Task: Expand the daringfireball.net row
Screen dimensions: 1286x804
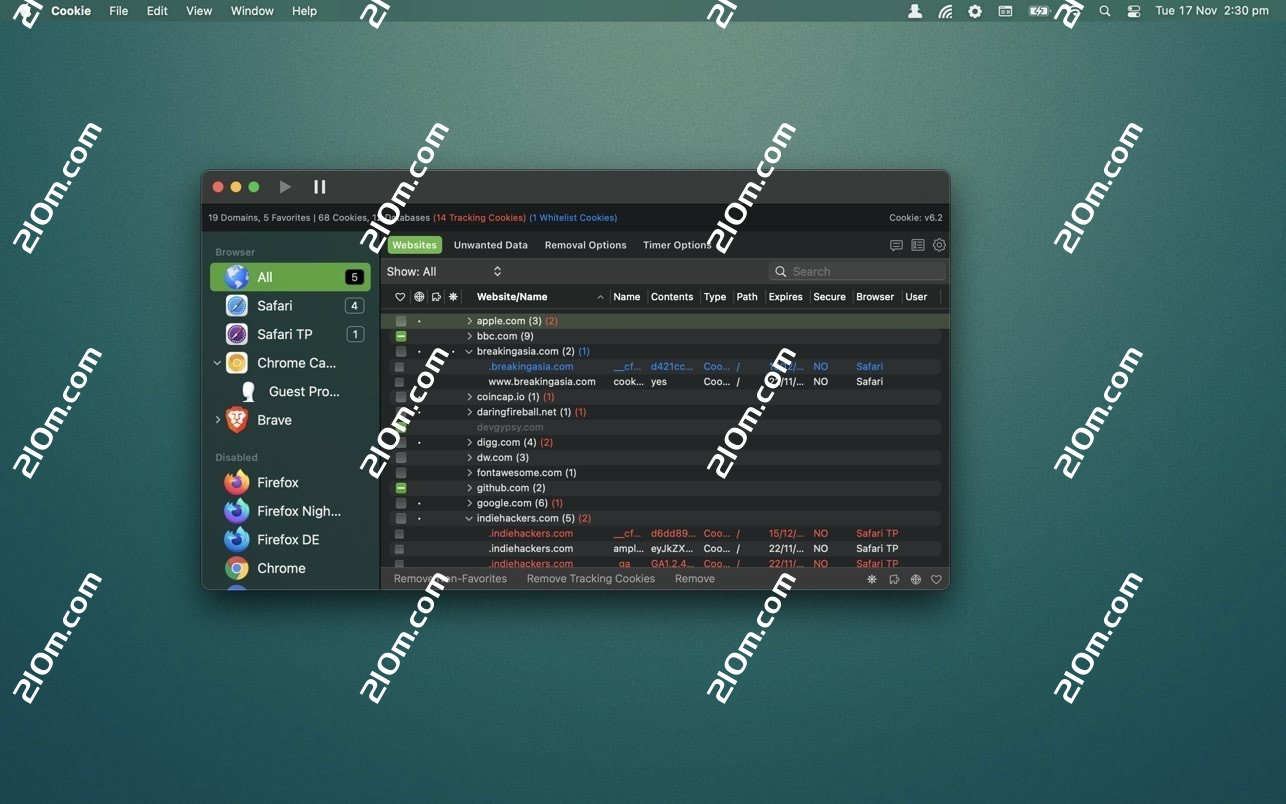Action: pos(469,412)
